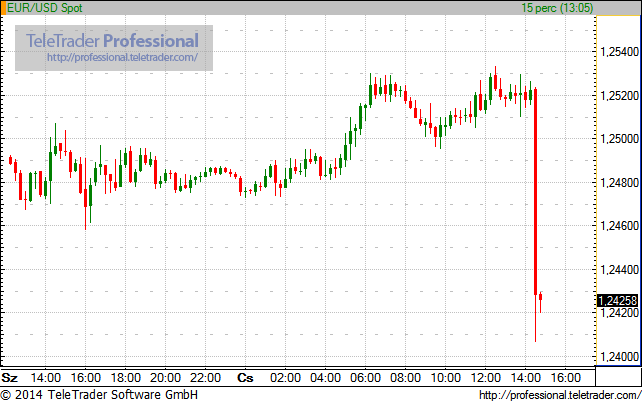Click the 20:00 time axis label
Viewport: 642px width, 404px height.
click(165, 377)
